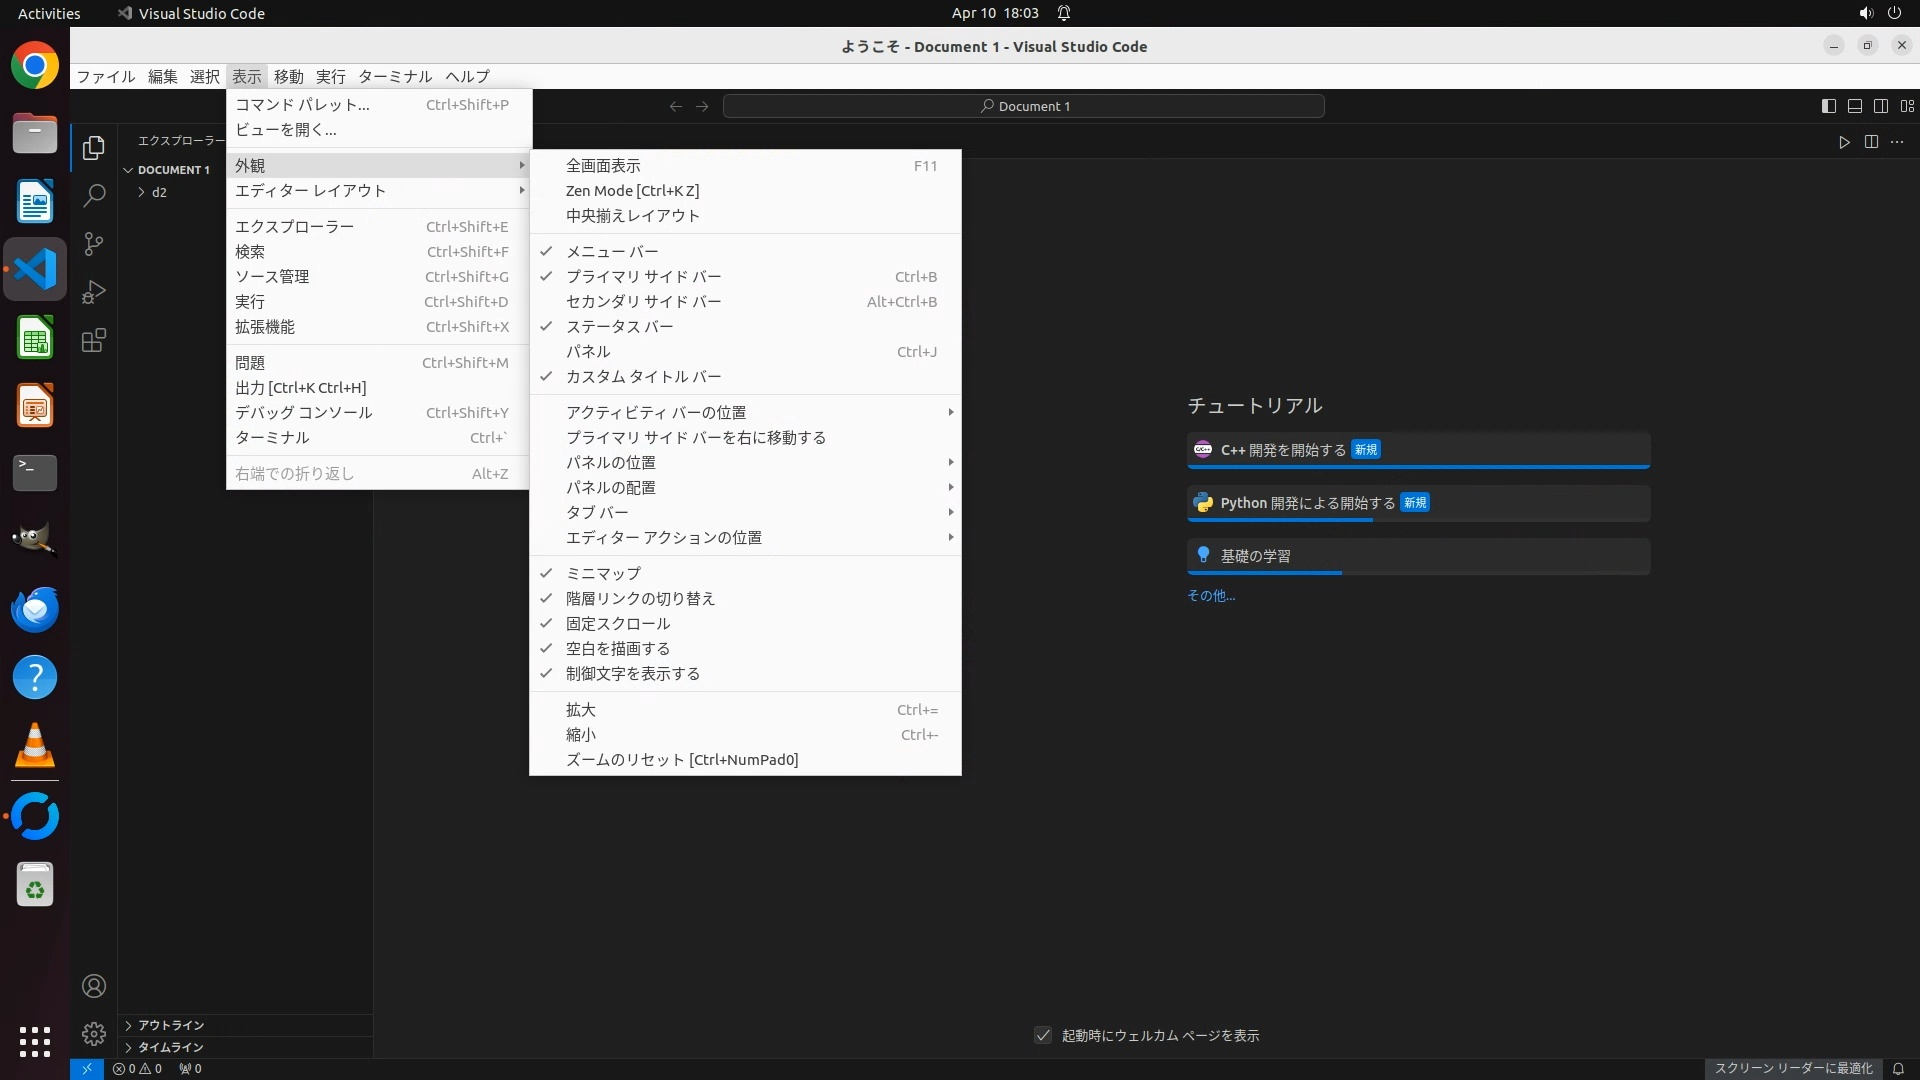The height and width of the screenshot is (1080, 1920).
Task: Open the ターミナル menu in menu bar
Action: click(x=395, y=76)
